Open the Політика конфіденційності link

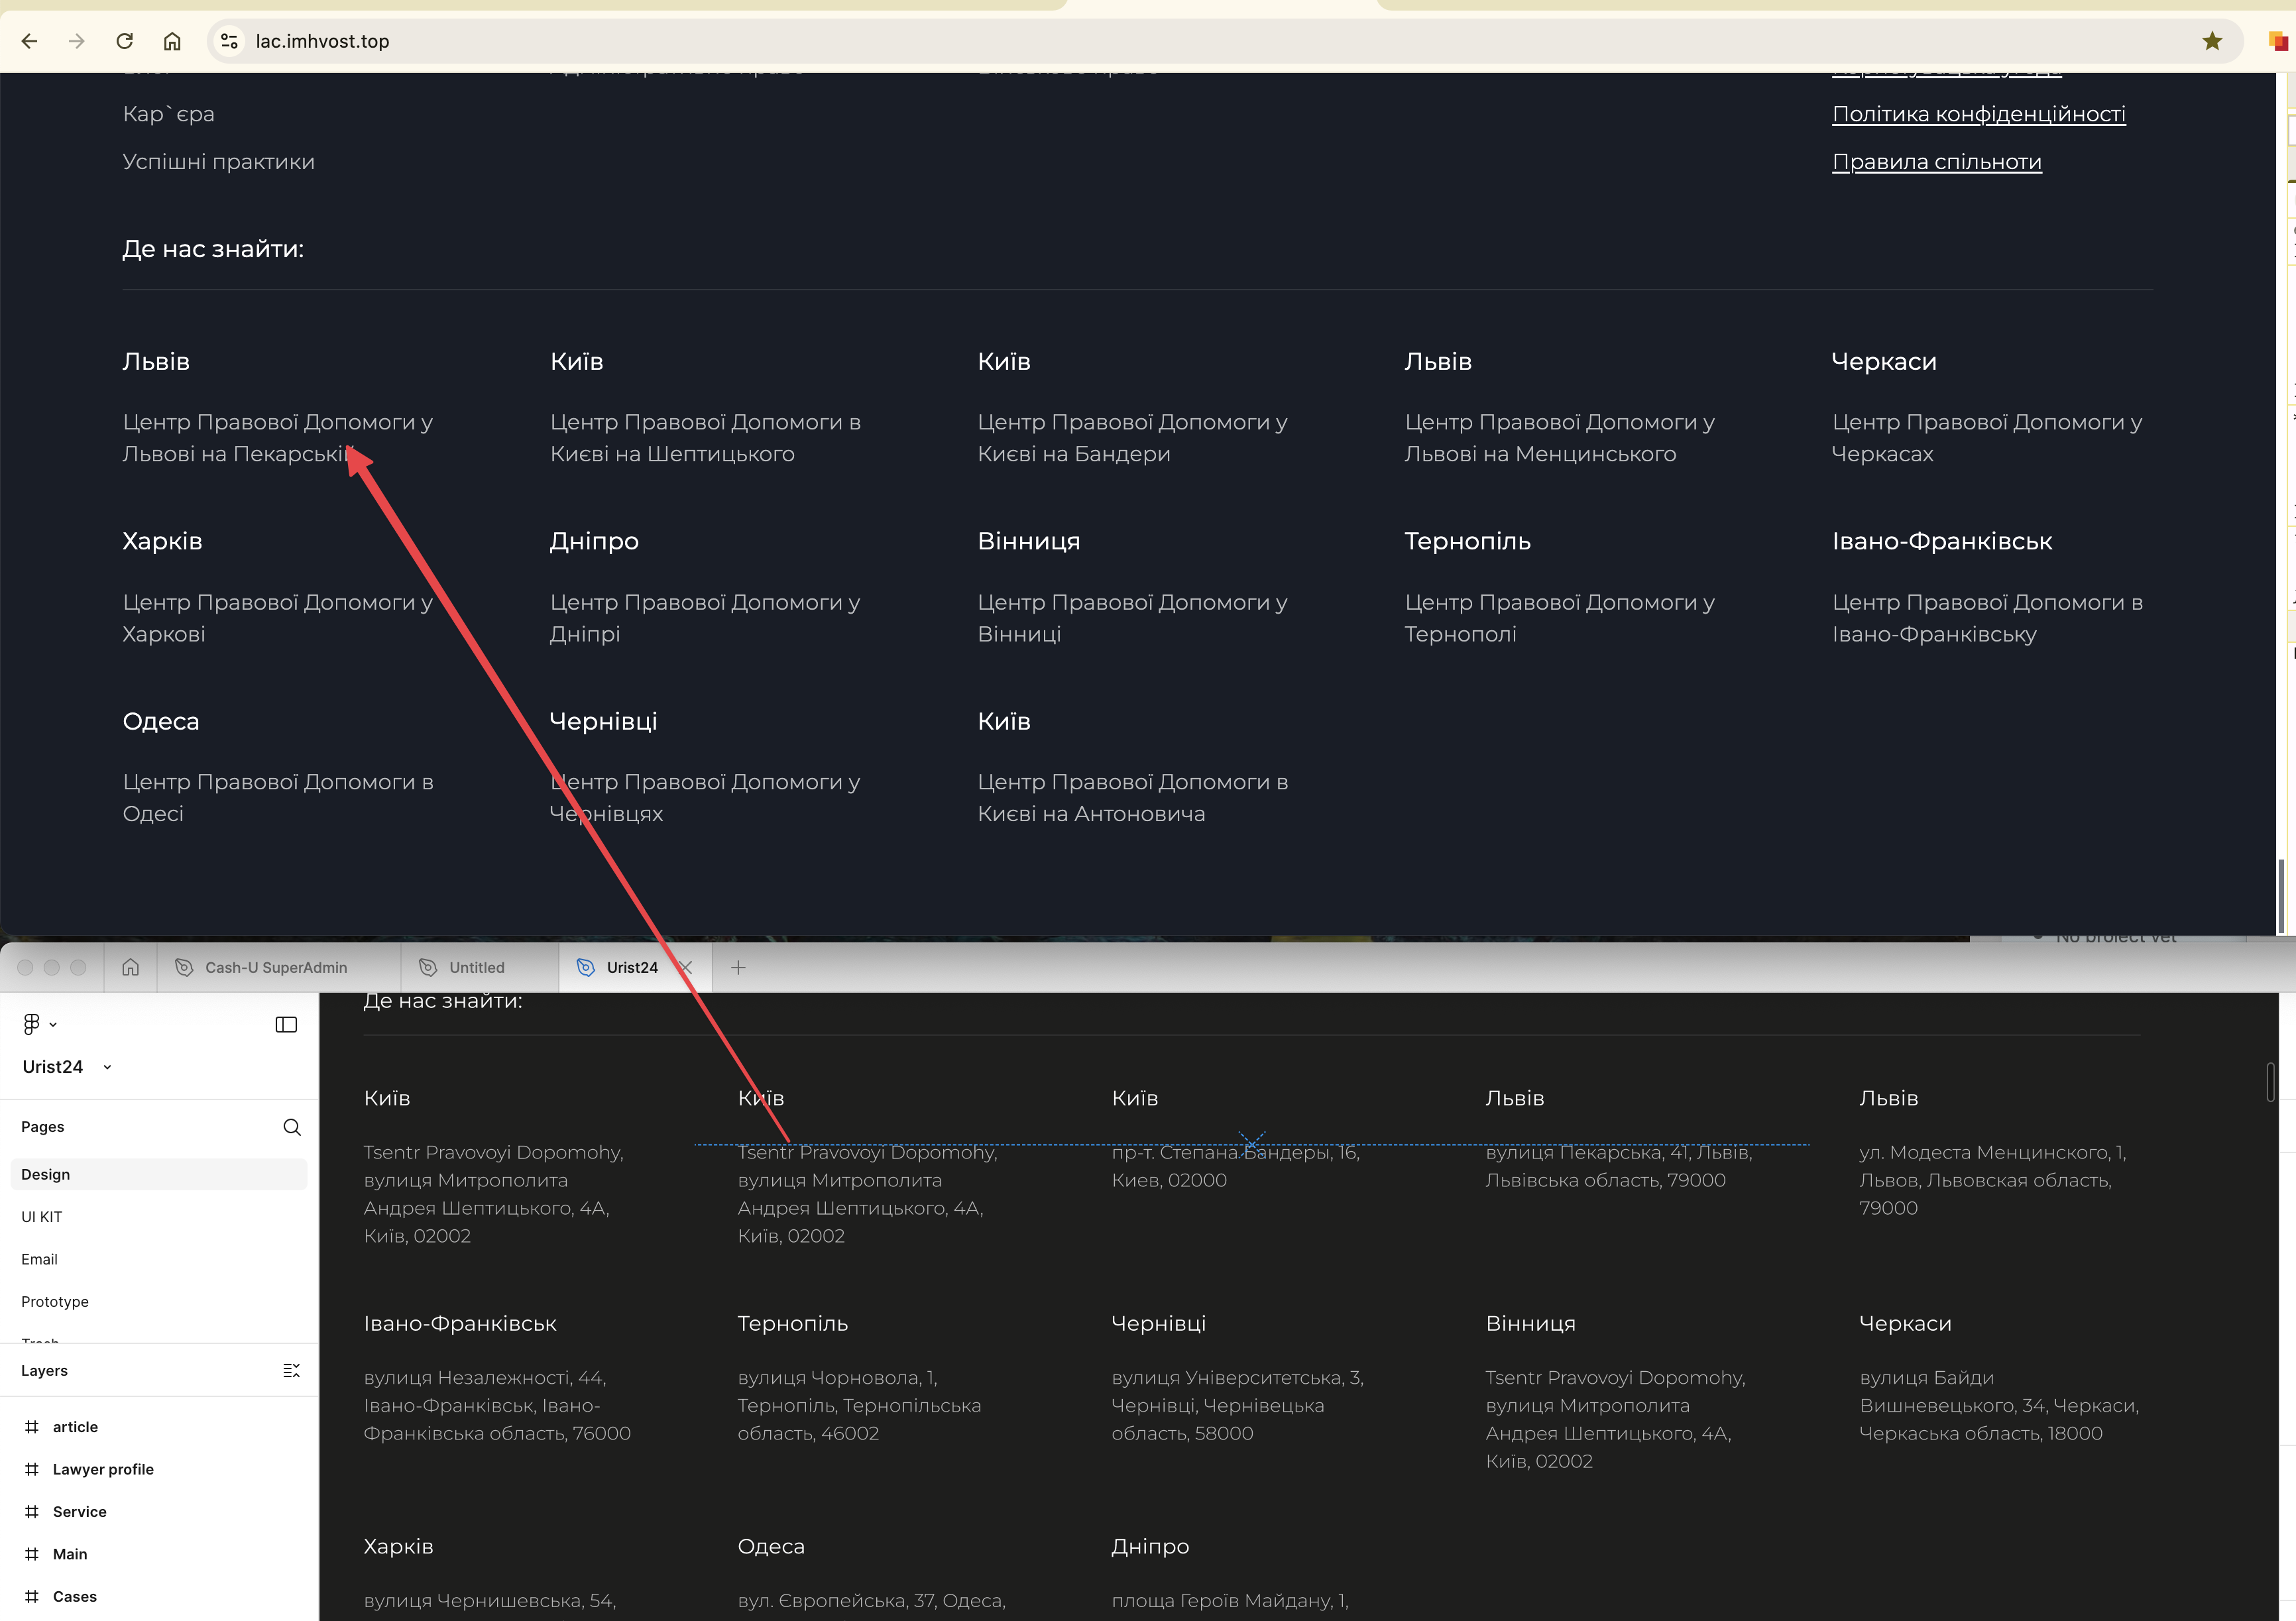point(1978,114)
